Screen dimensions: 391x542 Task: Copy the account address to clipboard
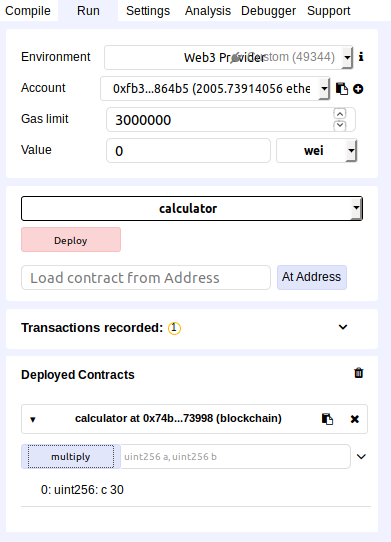tap(342, 89)
